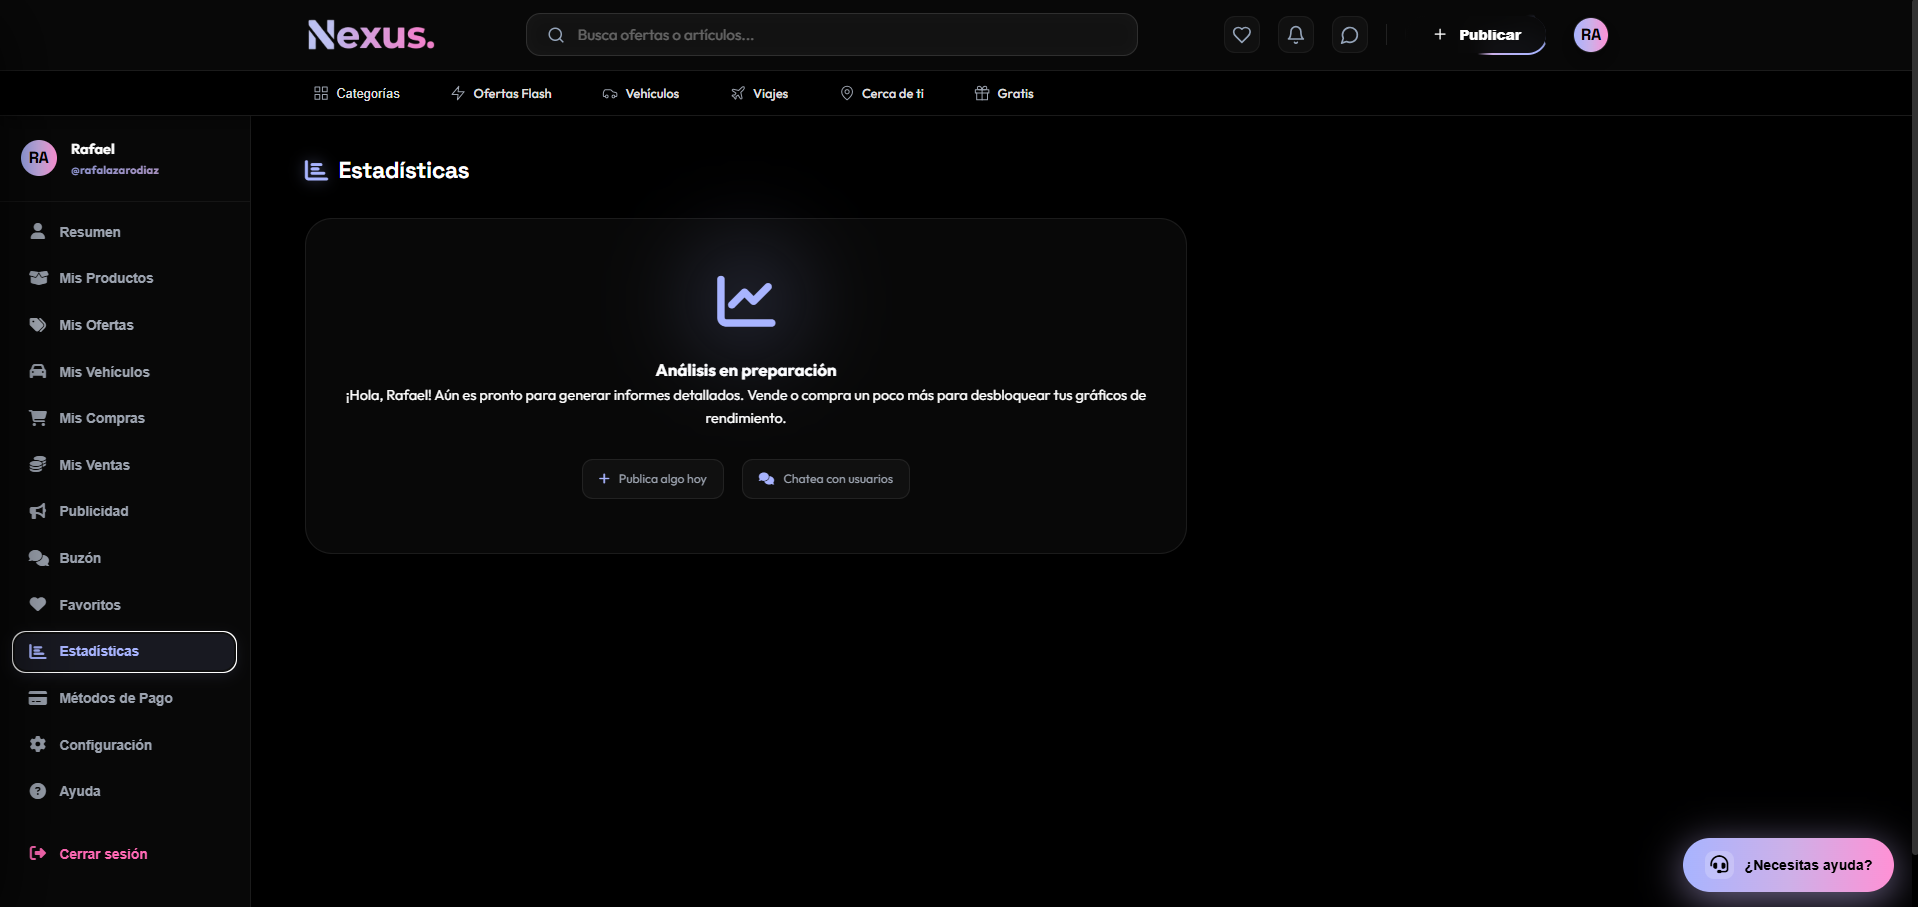Open Métodos de Pago
The width and height of the screenshot is (1918, 907).
point(124,698)
